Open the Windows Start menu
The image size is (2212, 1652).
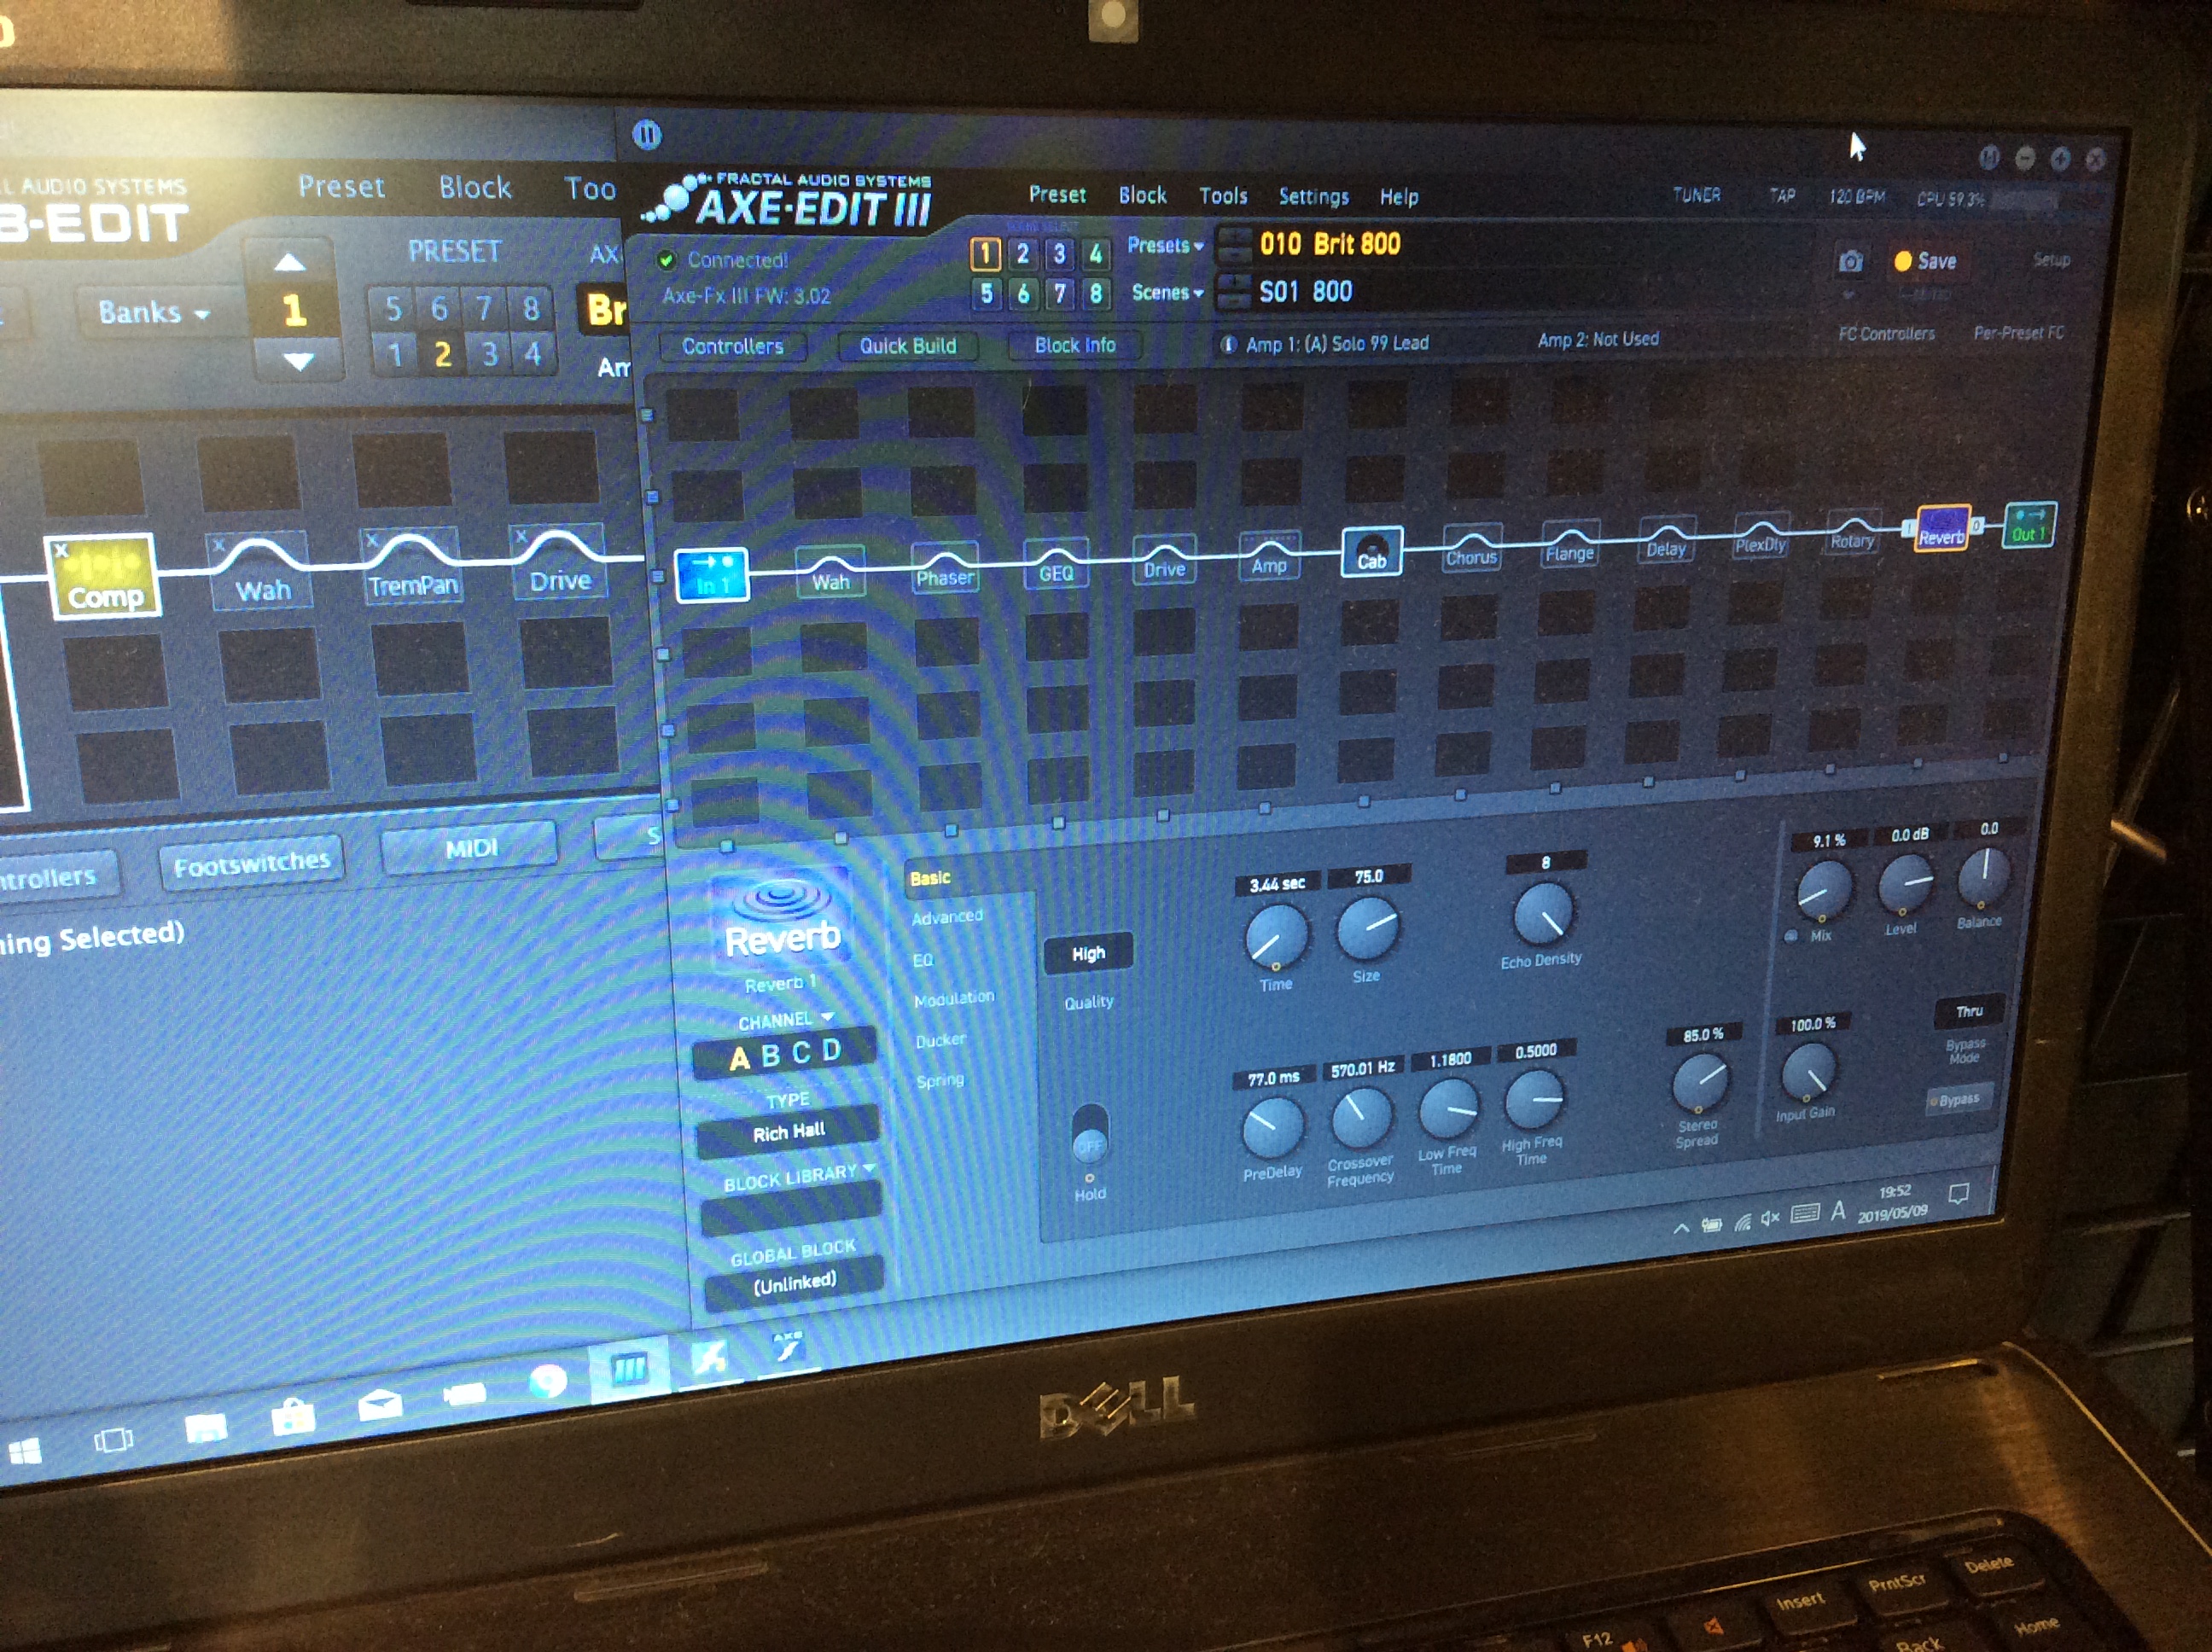pyautogui.click(x=24, y=1452)
